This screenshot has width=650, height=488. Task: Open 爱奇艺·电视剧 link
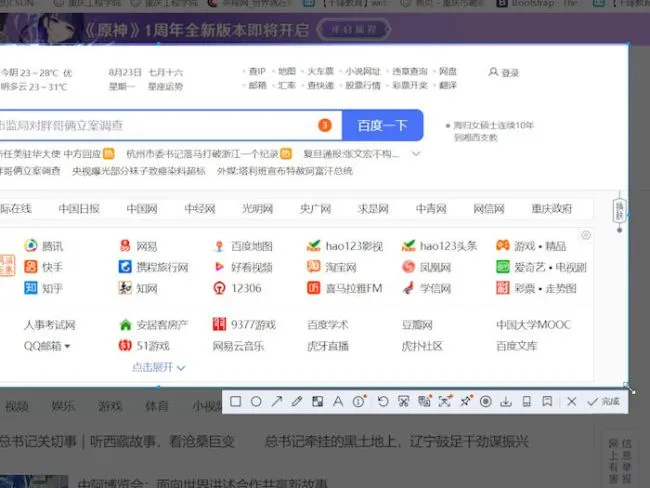pyautogui.click(x=551, y=267)
